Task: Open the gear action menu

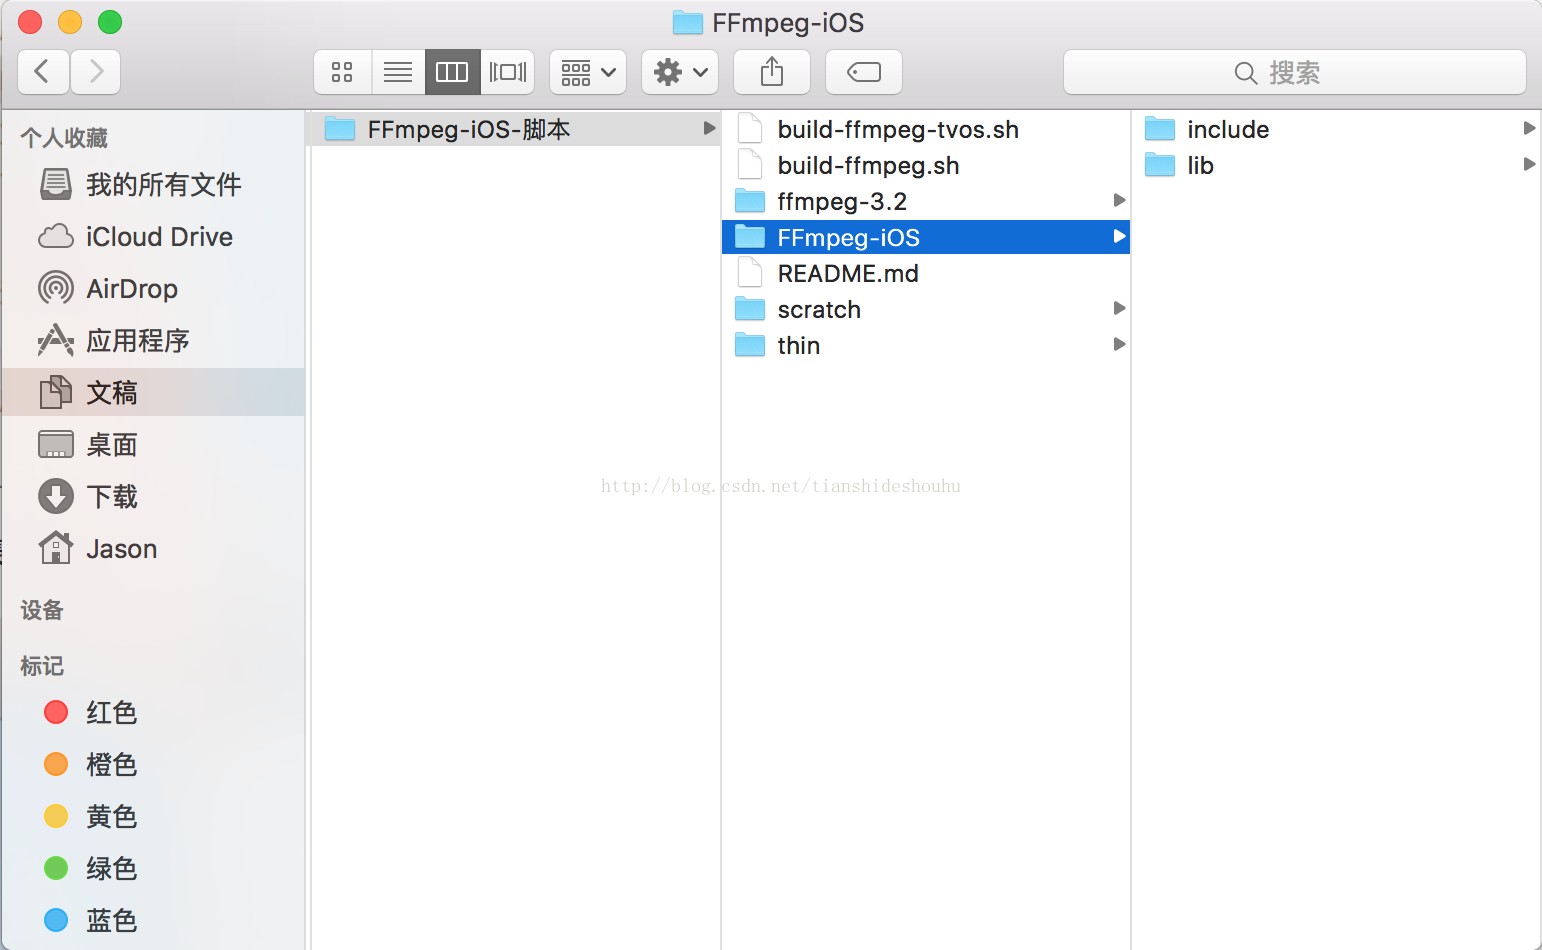Action: tap(680, 72)
